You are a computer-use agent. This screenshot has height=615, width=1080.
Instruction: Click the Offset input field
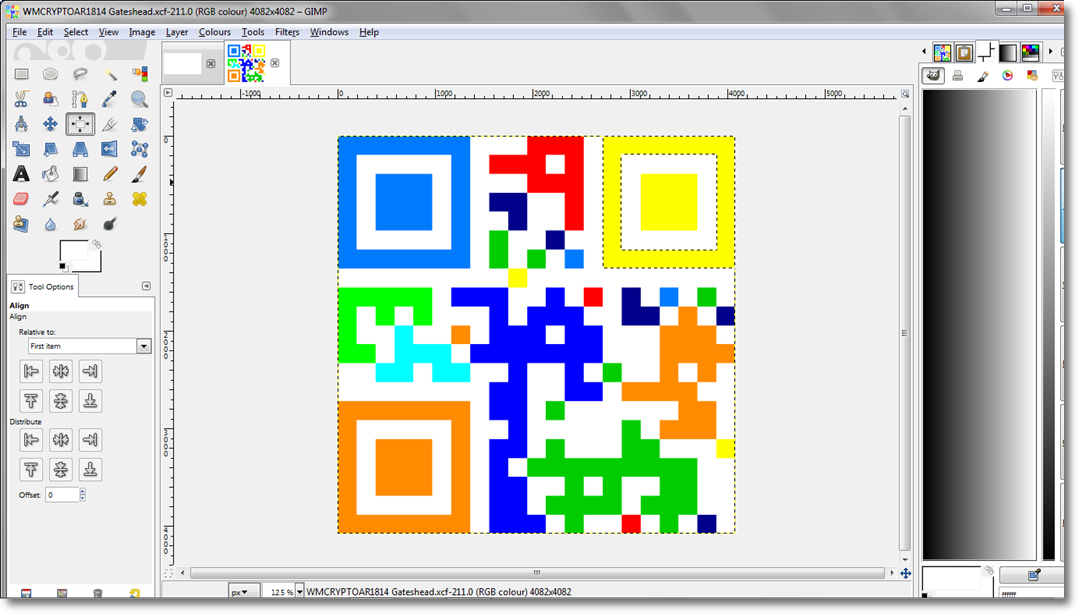coord(62,494)
